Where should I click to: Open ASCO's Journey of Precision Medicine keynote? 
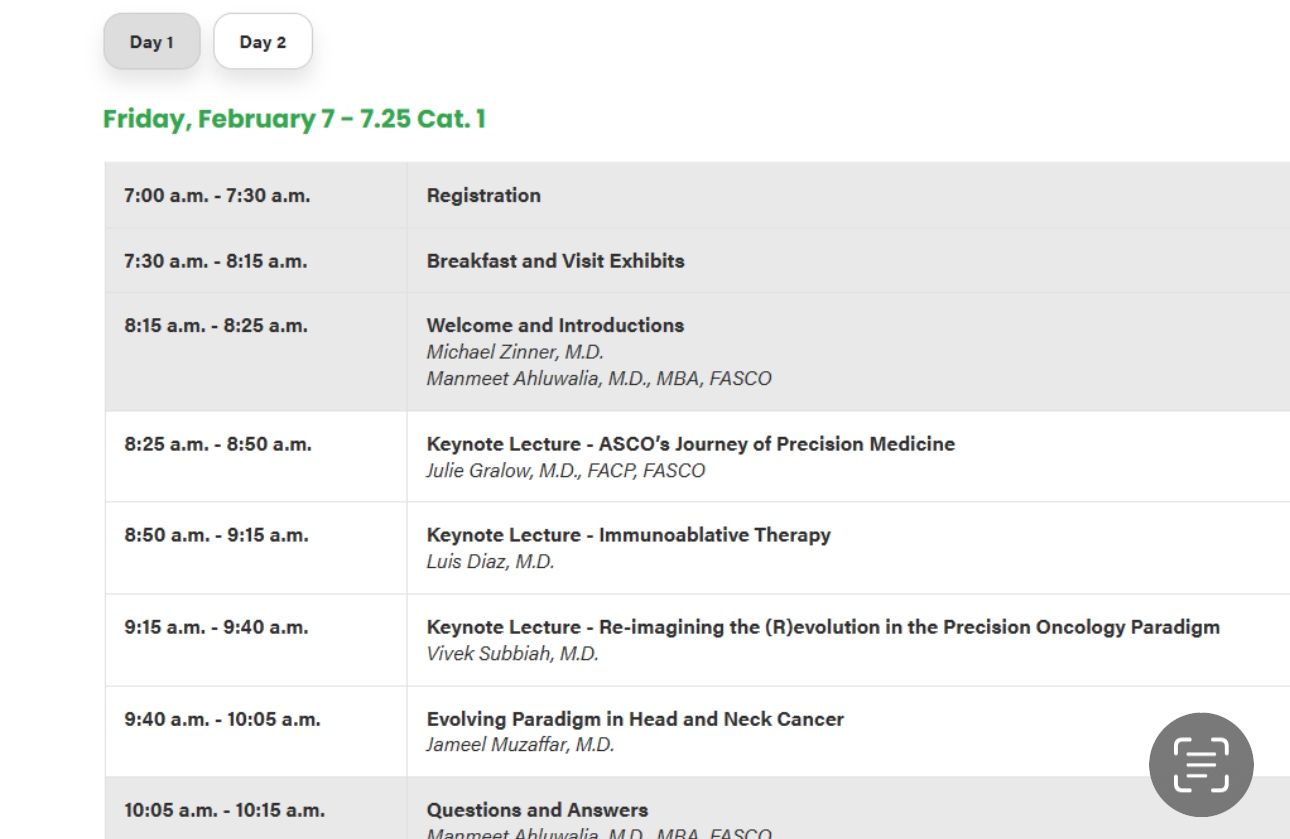tap(691, 444)
